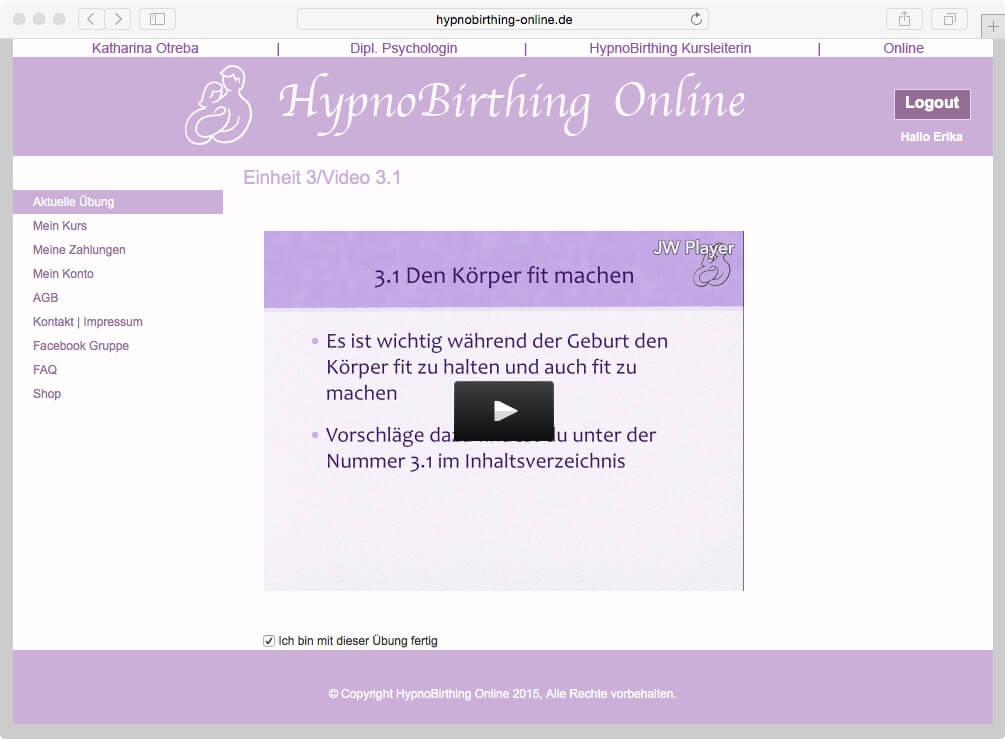Open Katharina Otreba link in top bar

[x=145, y=48]
